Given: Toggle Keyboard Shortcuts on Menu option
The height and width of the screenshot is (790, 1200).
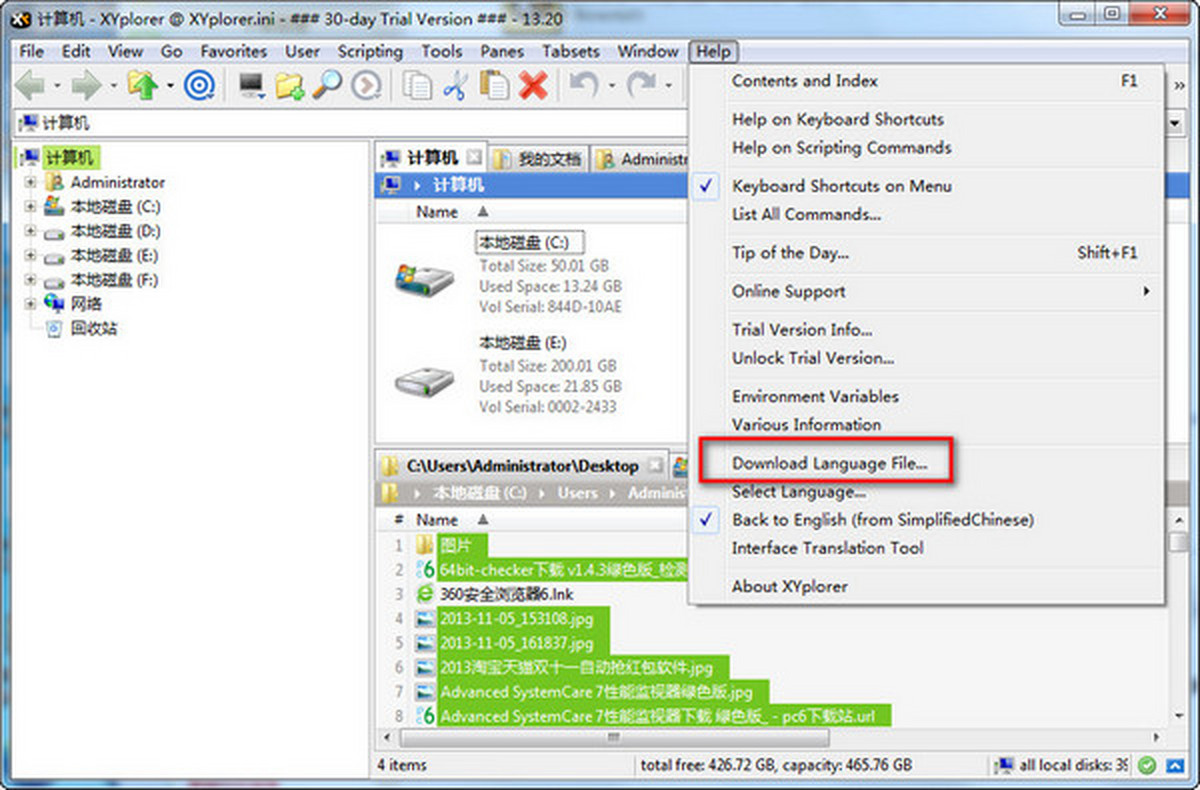Looking at the screenshot, I should click(841, 186).
